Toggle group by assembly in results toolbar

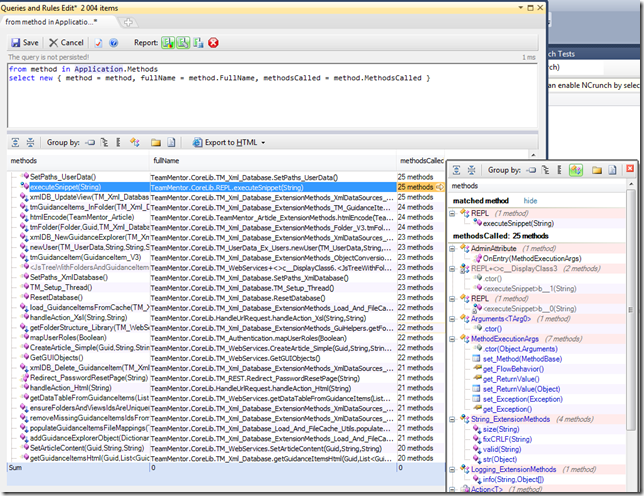point(90,143)
